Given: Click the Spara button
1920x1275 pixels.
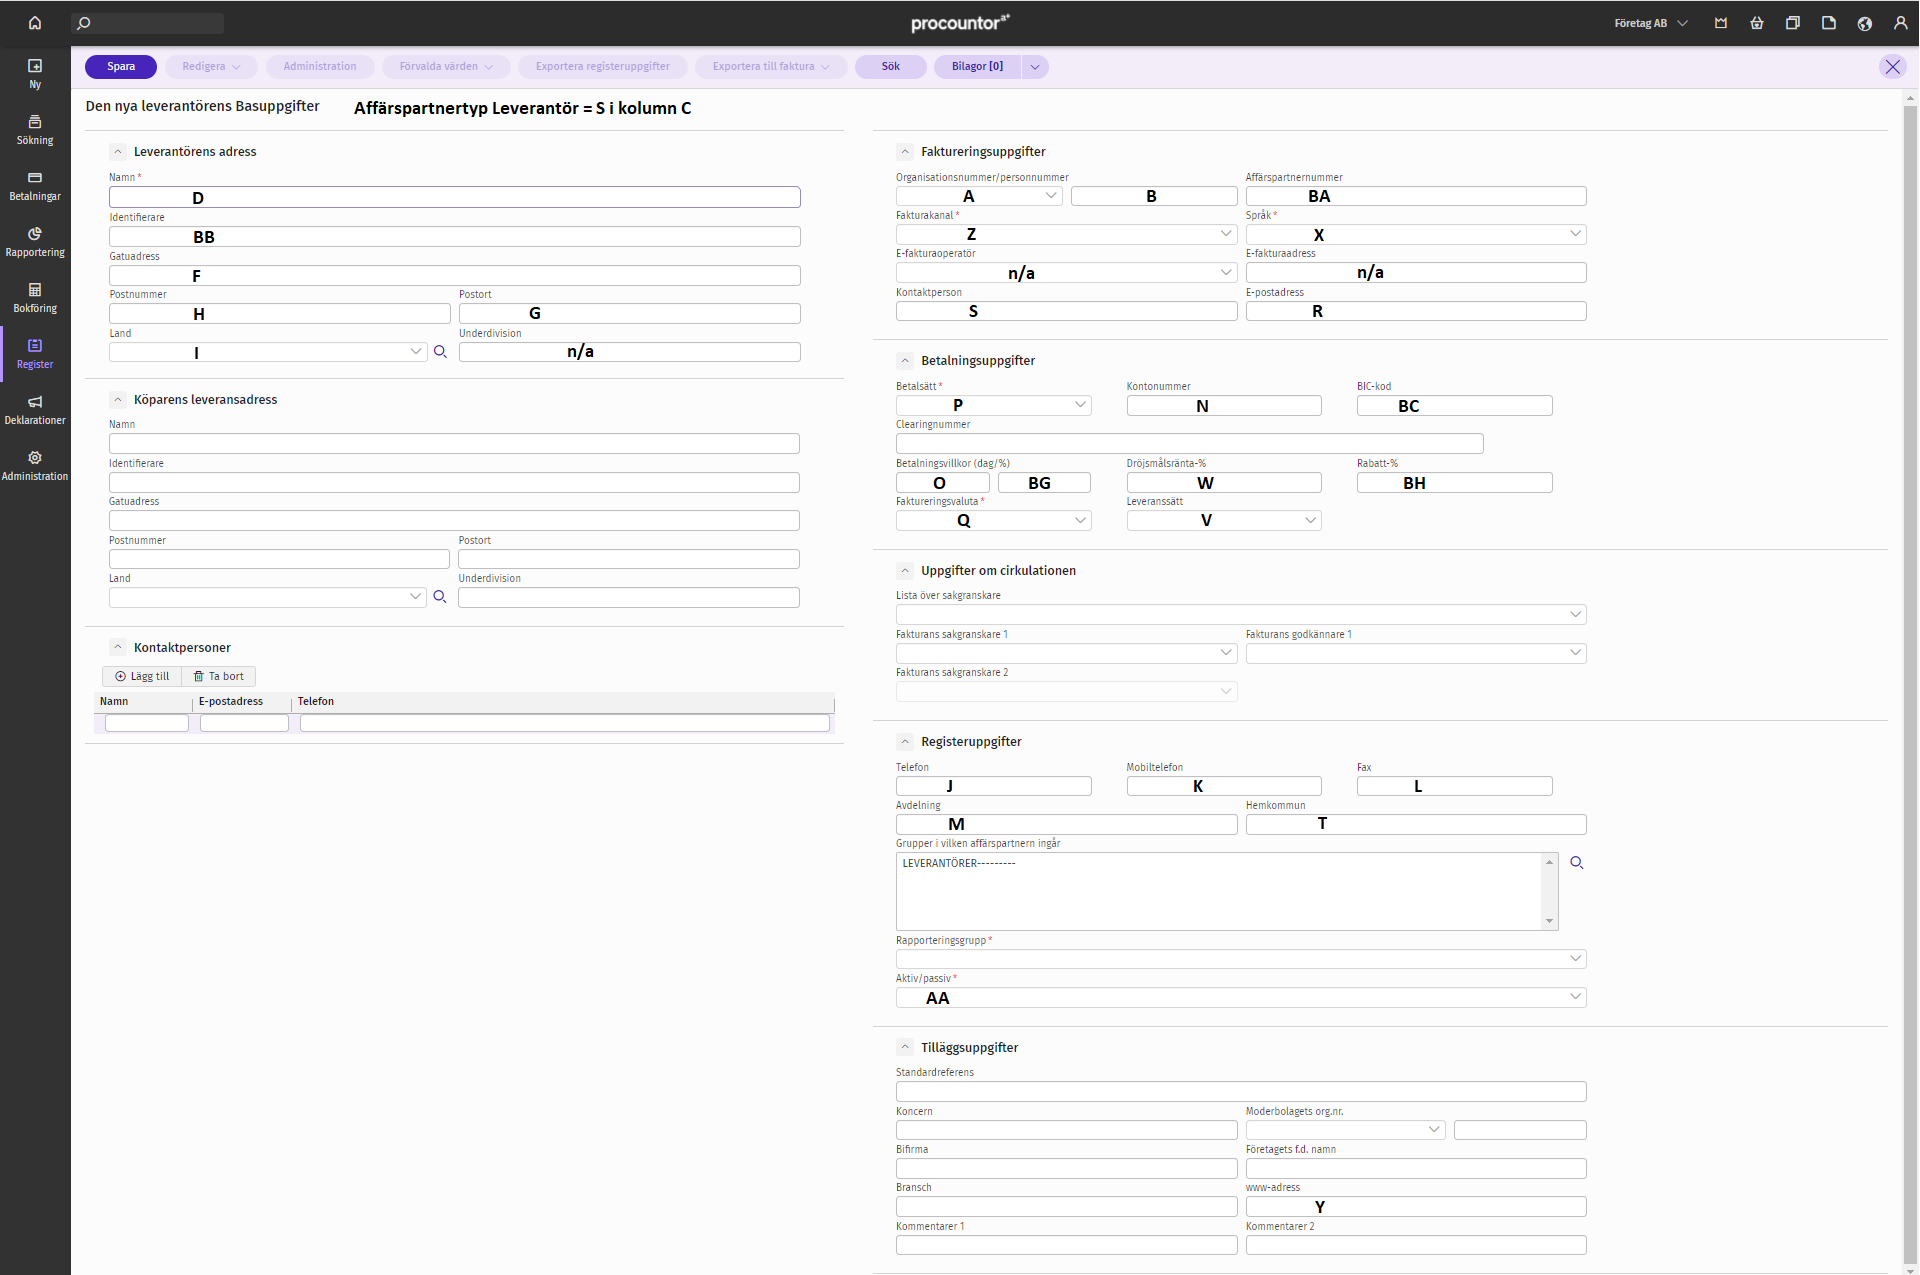Looking at the screenshot, I should 121,67.
